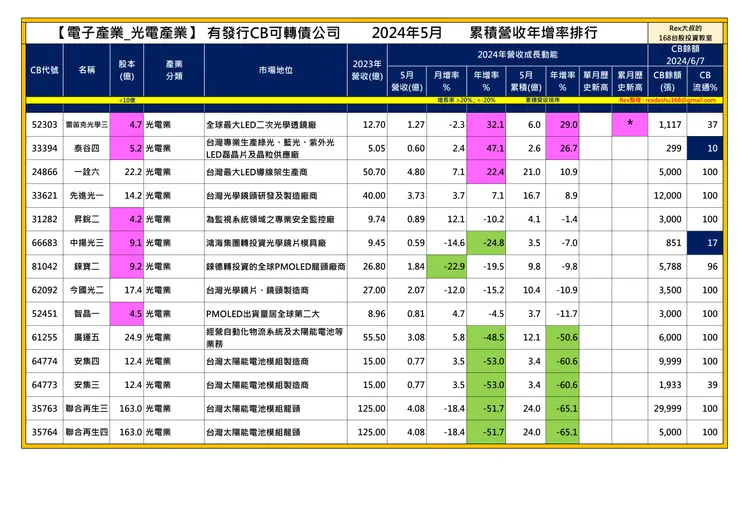The width and height of the screenshot is (740, 523).
Task: Click the name 先進光一
Action: pyautogui.click(x=86, y=195)
